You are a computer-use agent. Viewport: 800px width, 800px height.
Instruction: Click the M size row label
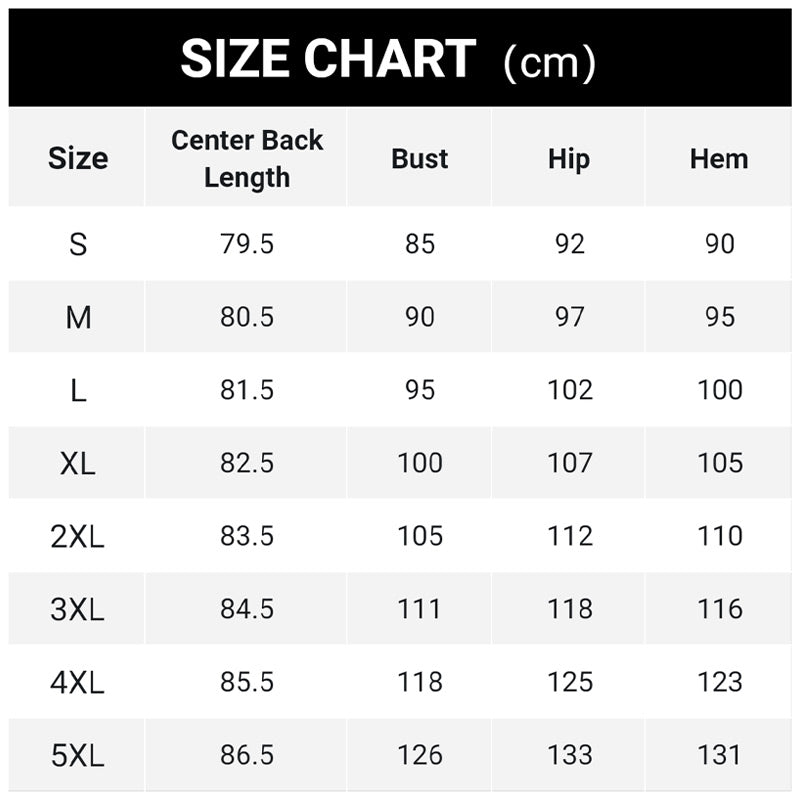click(x=78, y=317)
